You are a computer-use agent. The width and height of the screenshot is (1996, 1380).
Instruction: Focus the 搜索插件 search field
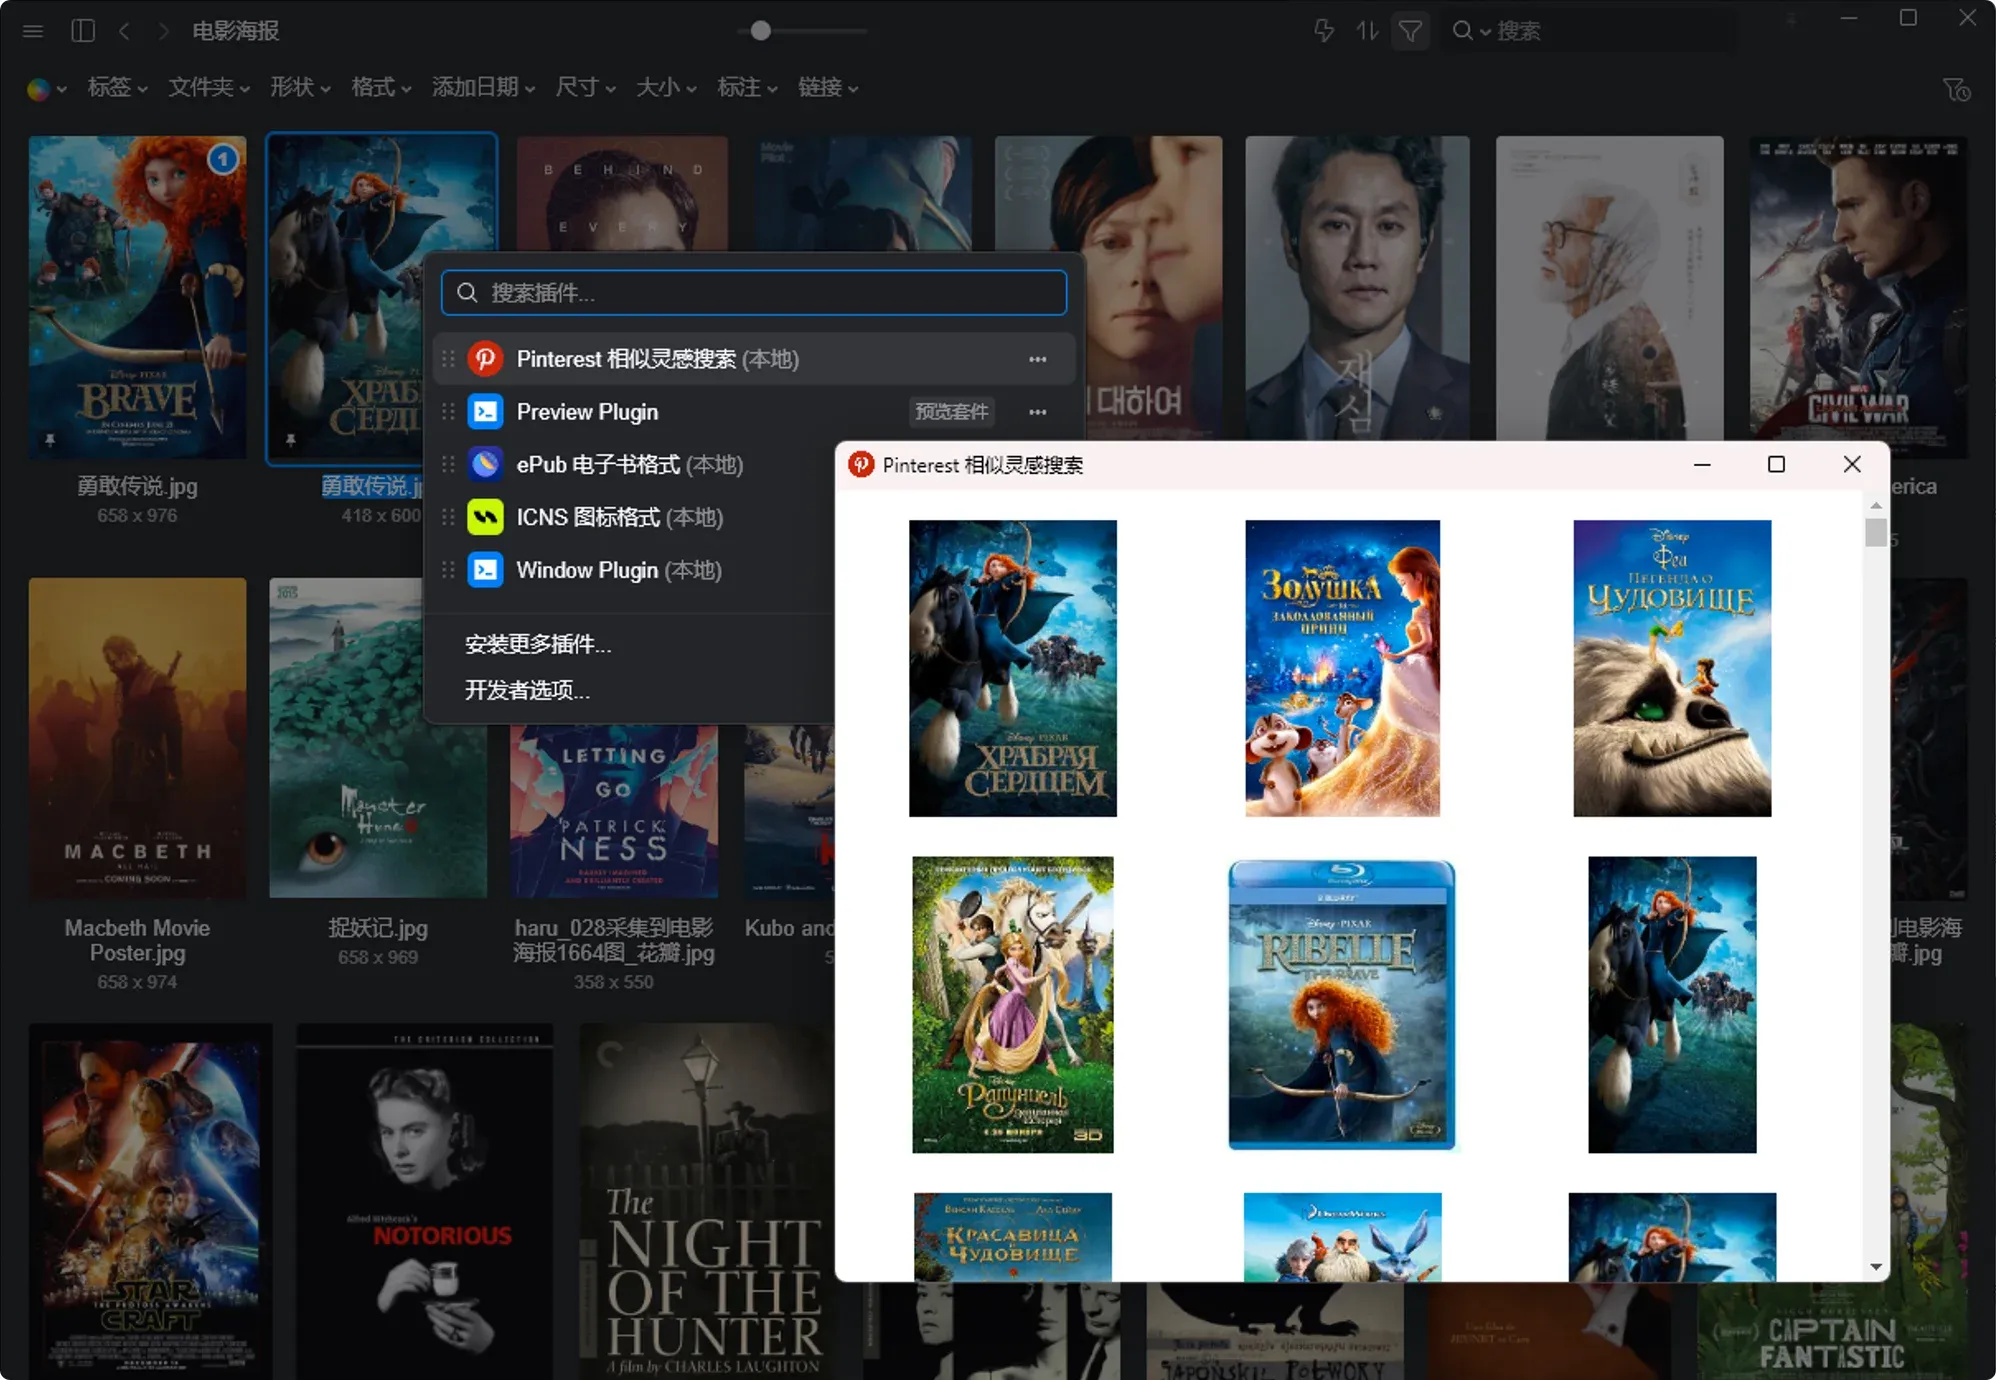(754, 293)
